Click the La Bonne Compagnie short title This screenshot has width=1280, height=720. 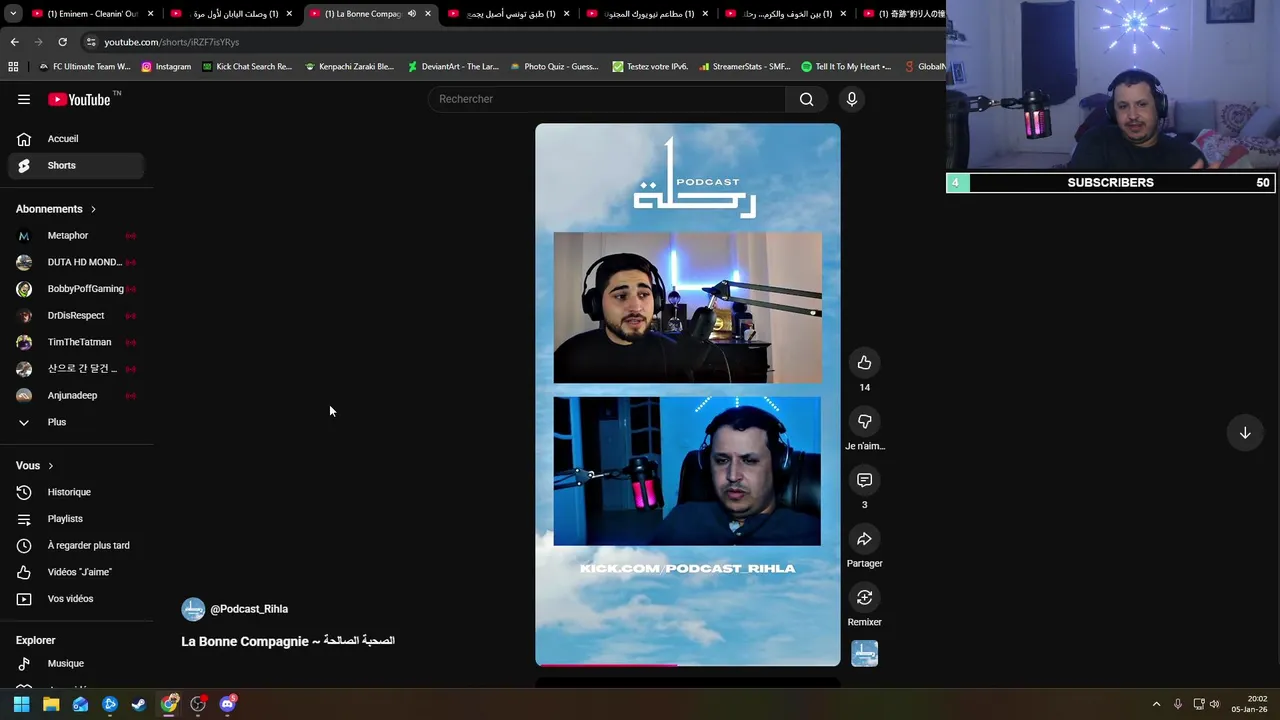(288, 641)
